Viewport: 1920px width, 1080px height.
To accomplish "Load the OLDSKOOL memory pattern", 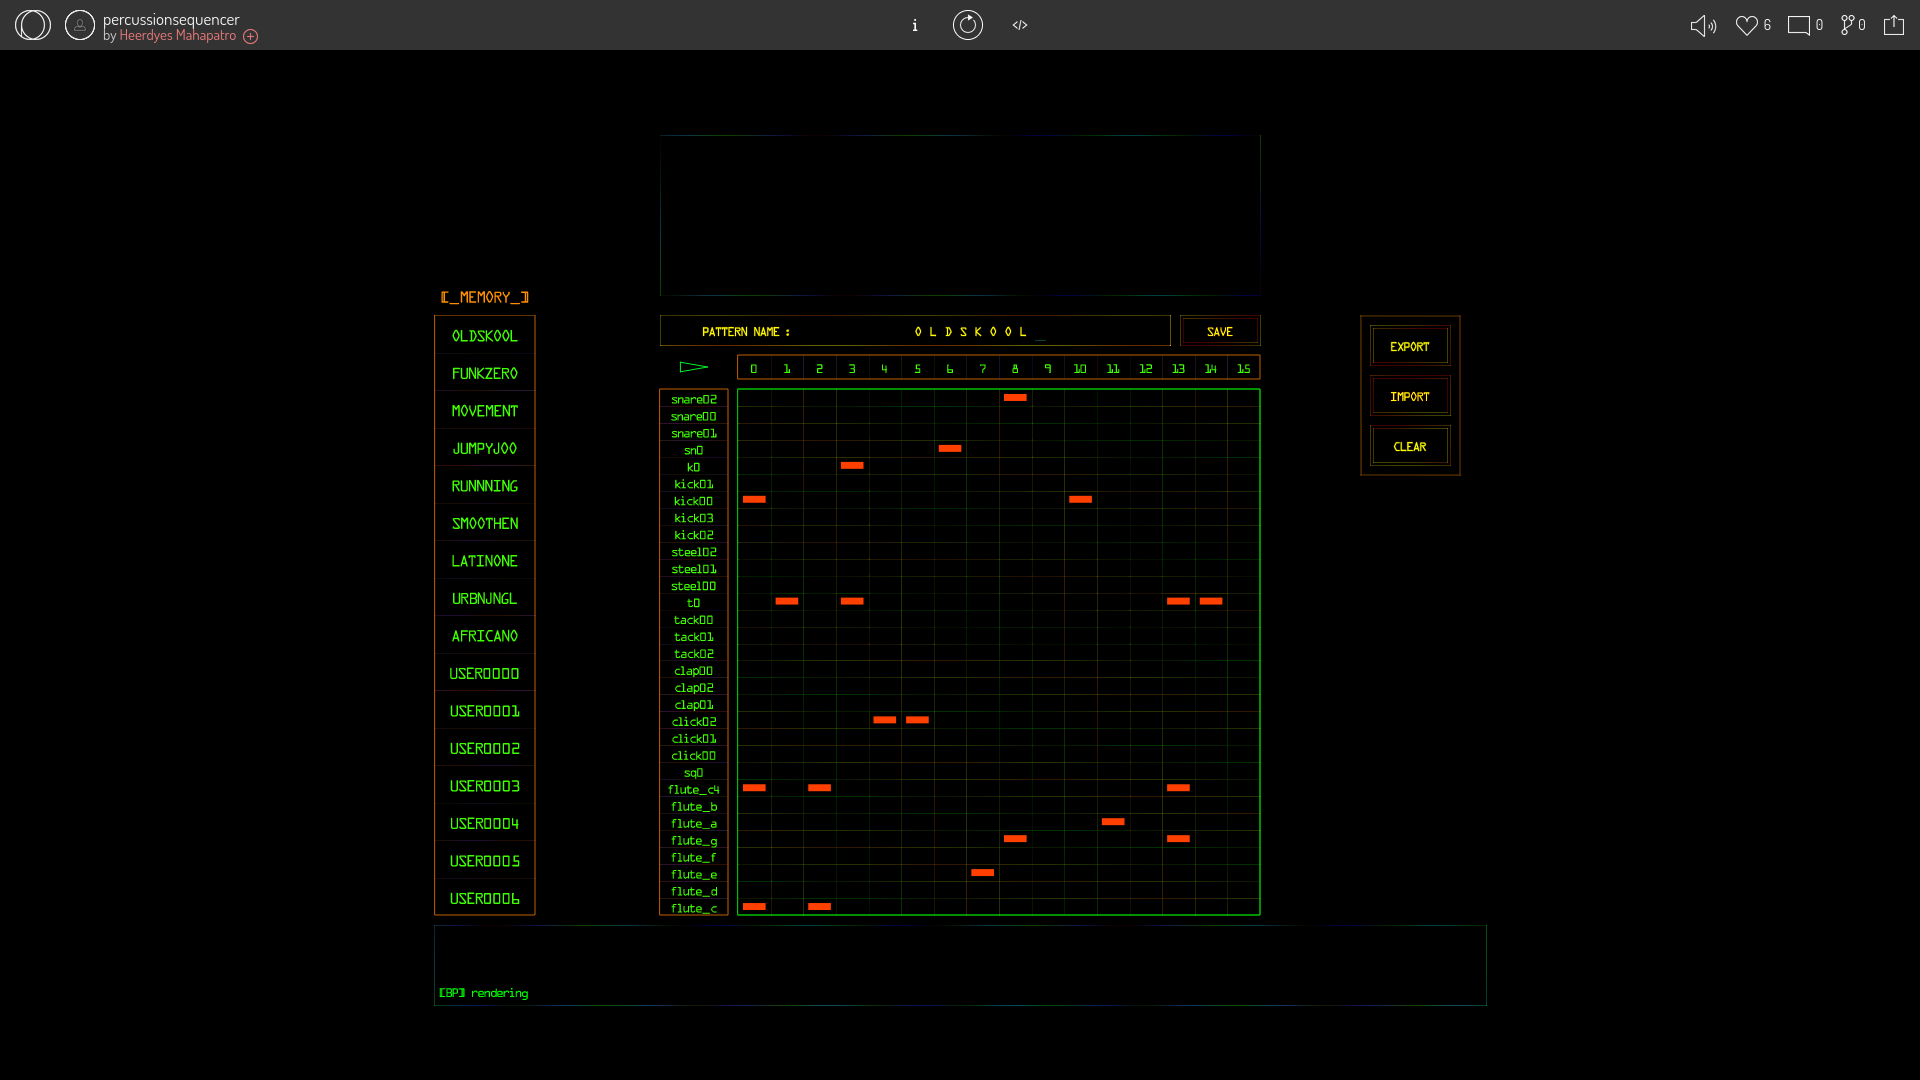I will point(485,336).
